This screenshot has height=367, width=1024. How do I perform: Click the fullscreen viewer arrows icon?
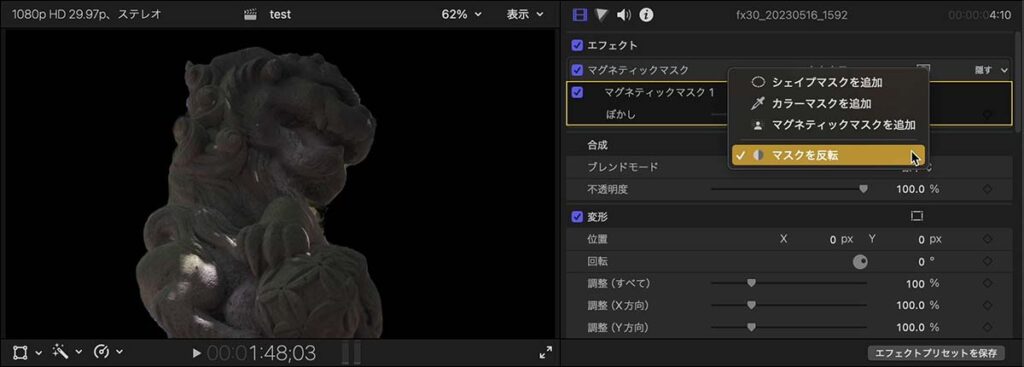(545, 353)
